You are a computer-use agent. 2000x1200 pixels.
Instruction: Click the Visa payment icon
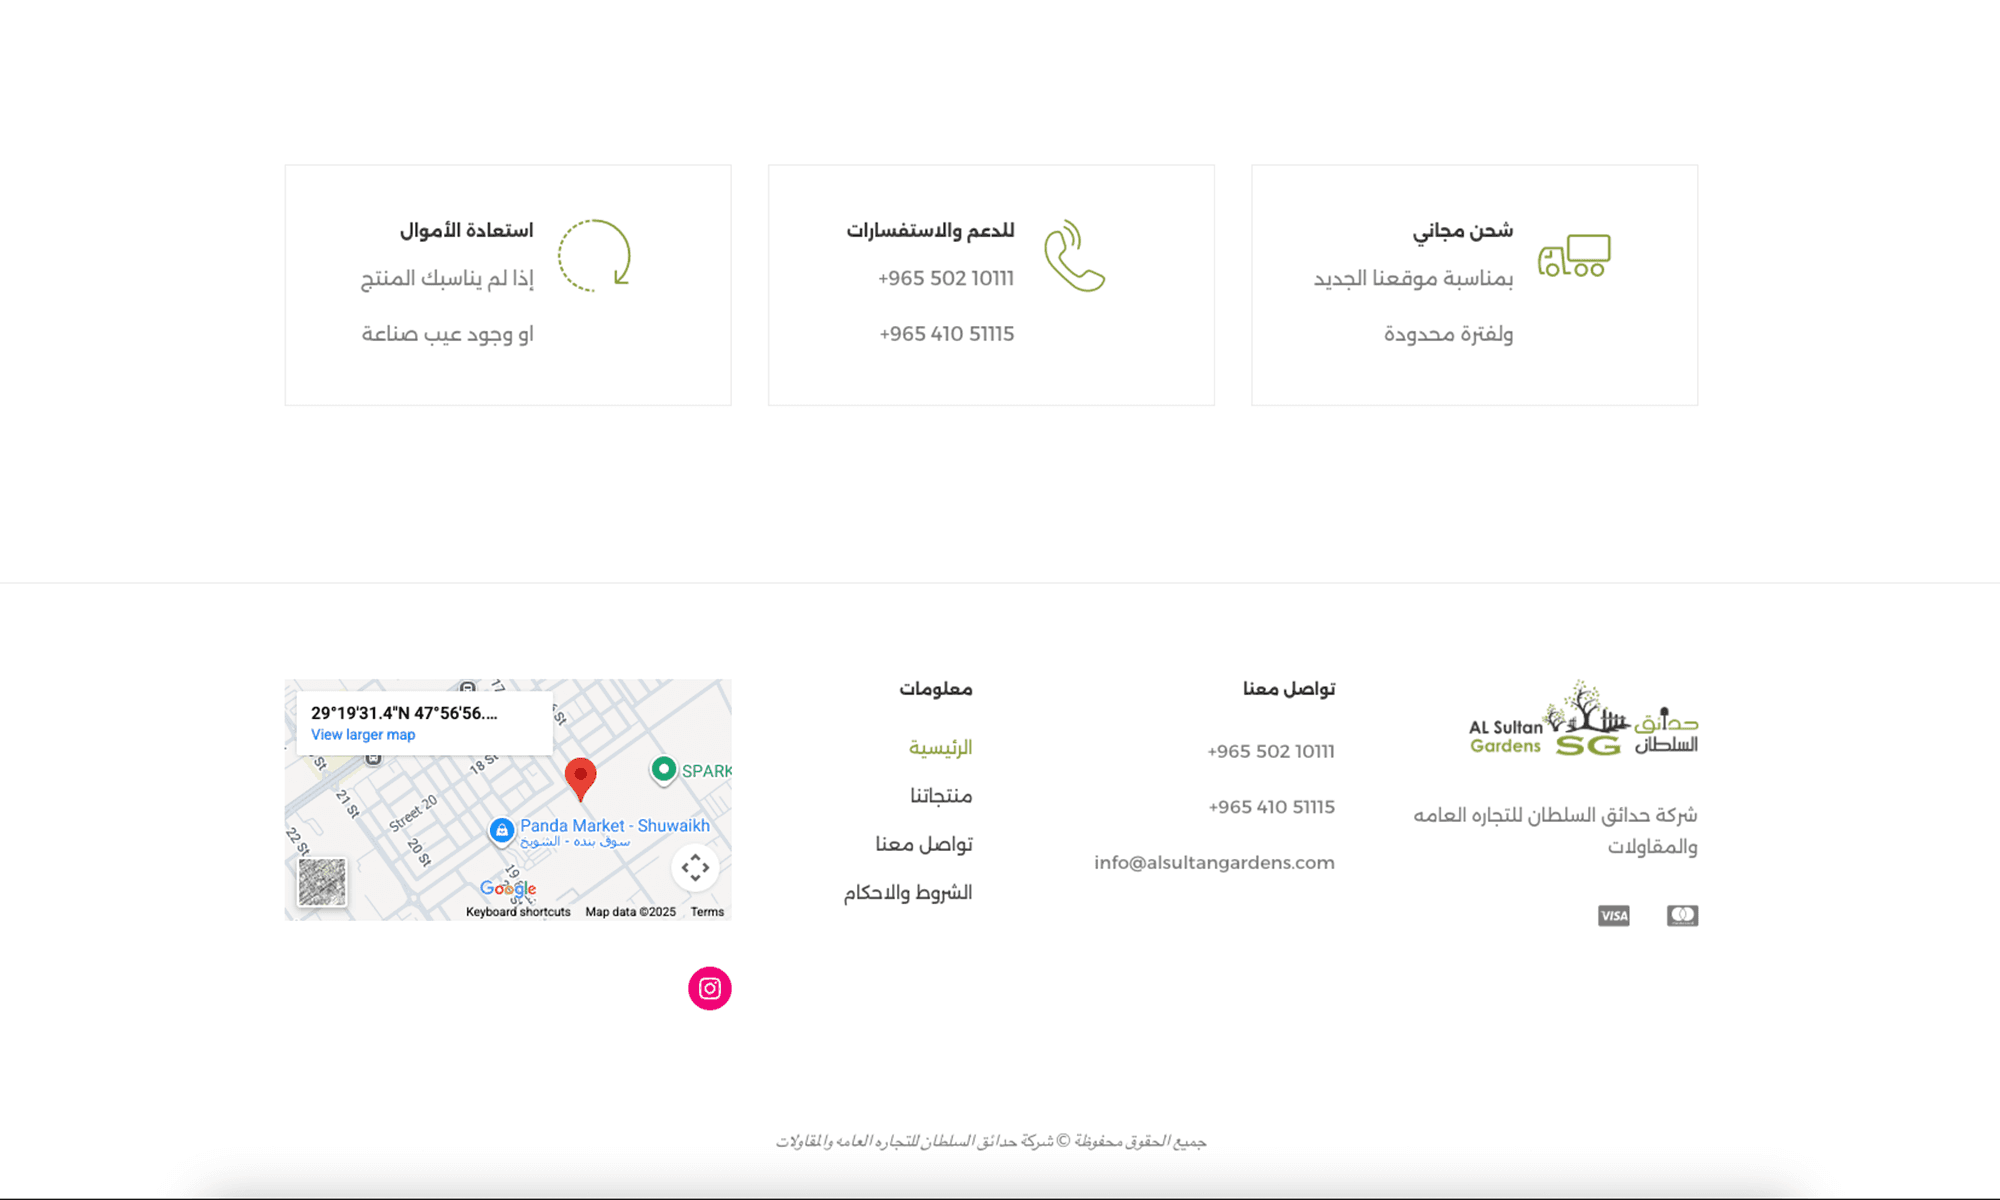1615,915
